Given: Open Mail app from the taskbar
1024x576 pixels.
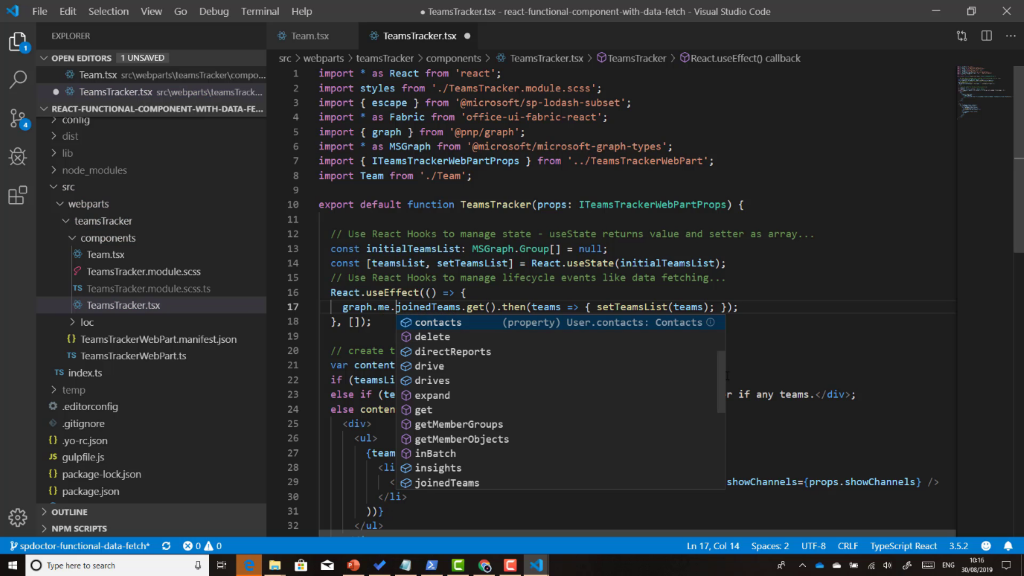Looking at the screenshot, I should pos(327,565).
